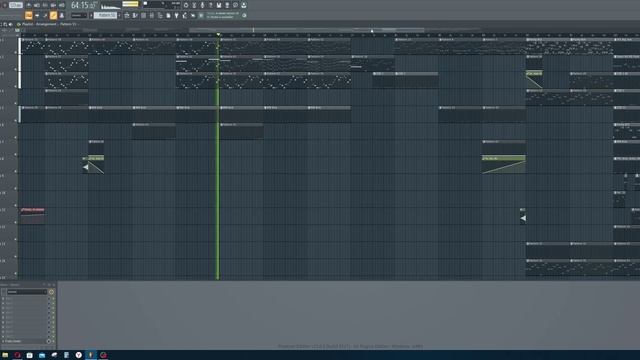The width and height of the screenshot is (640, 360).
Task: Select the Fruity Limiter effect slot
Action: (25, 341)
